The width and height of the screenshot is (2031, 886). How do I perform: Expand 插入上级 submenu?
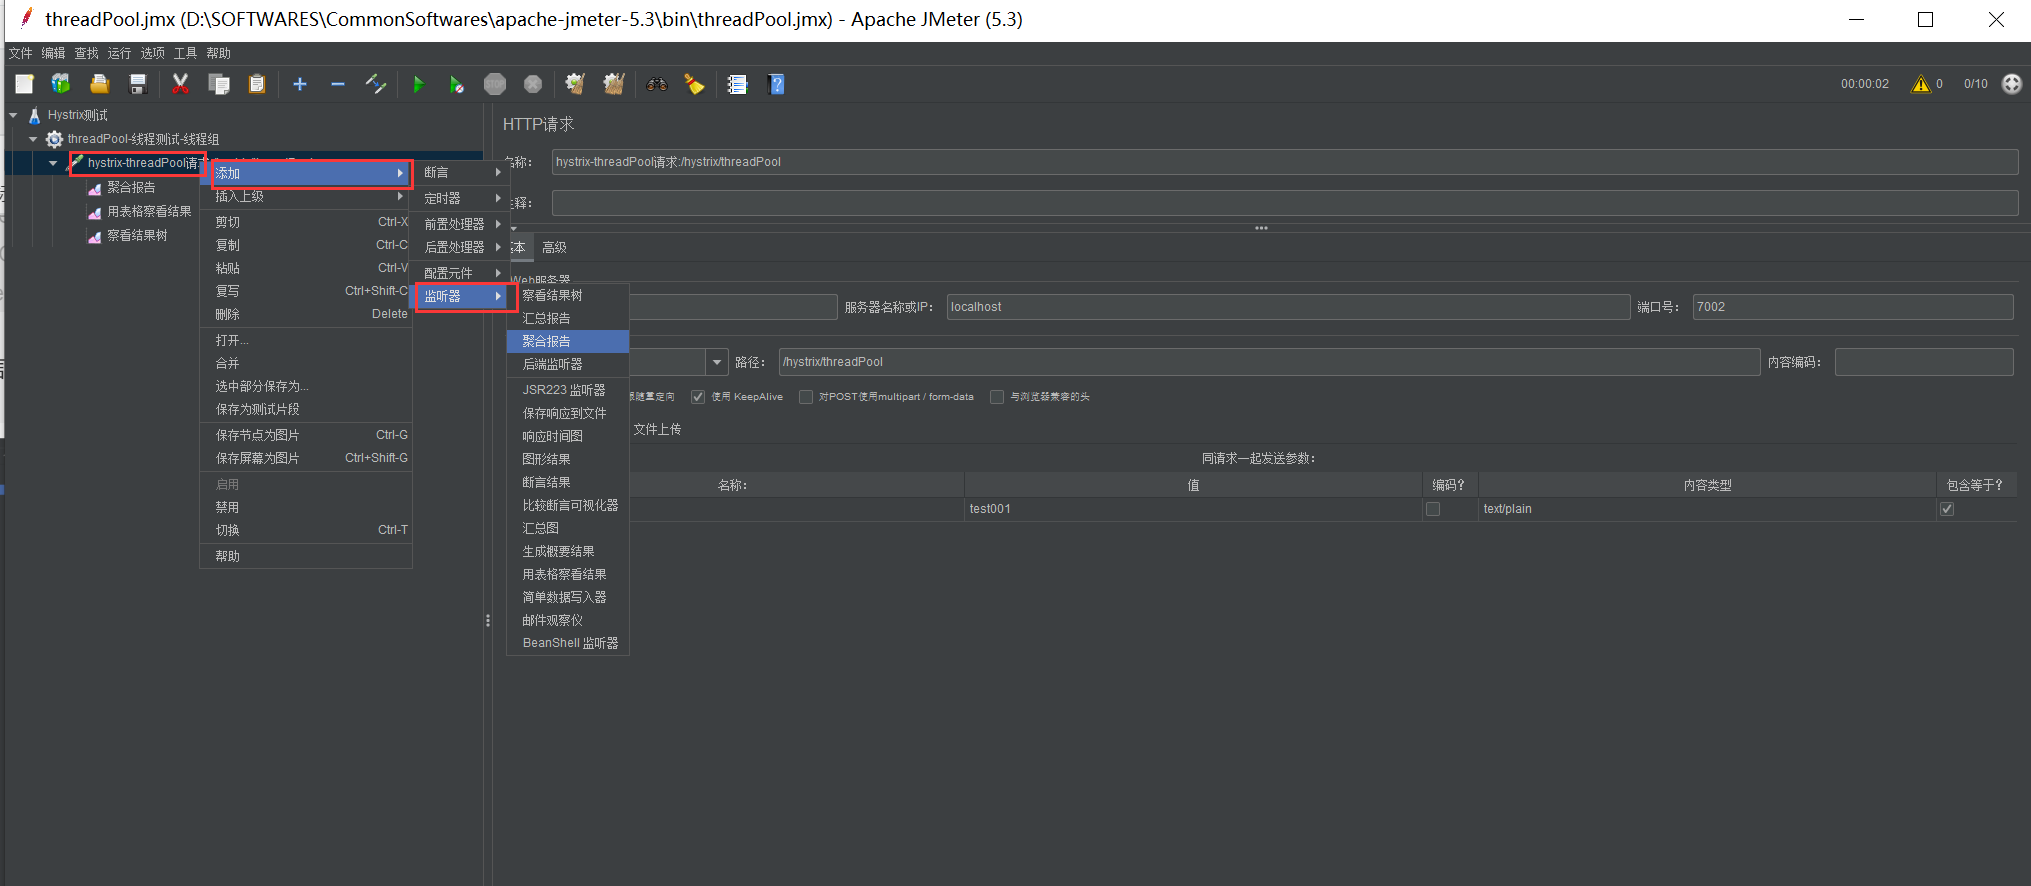[x=306, y=197]
